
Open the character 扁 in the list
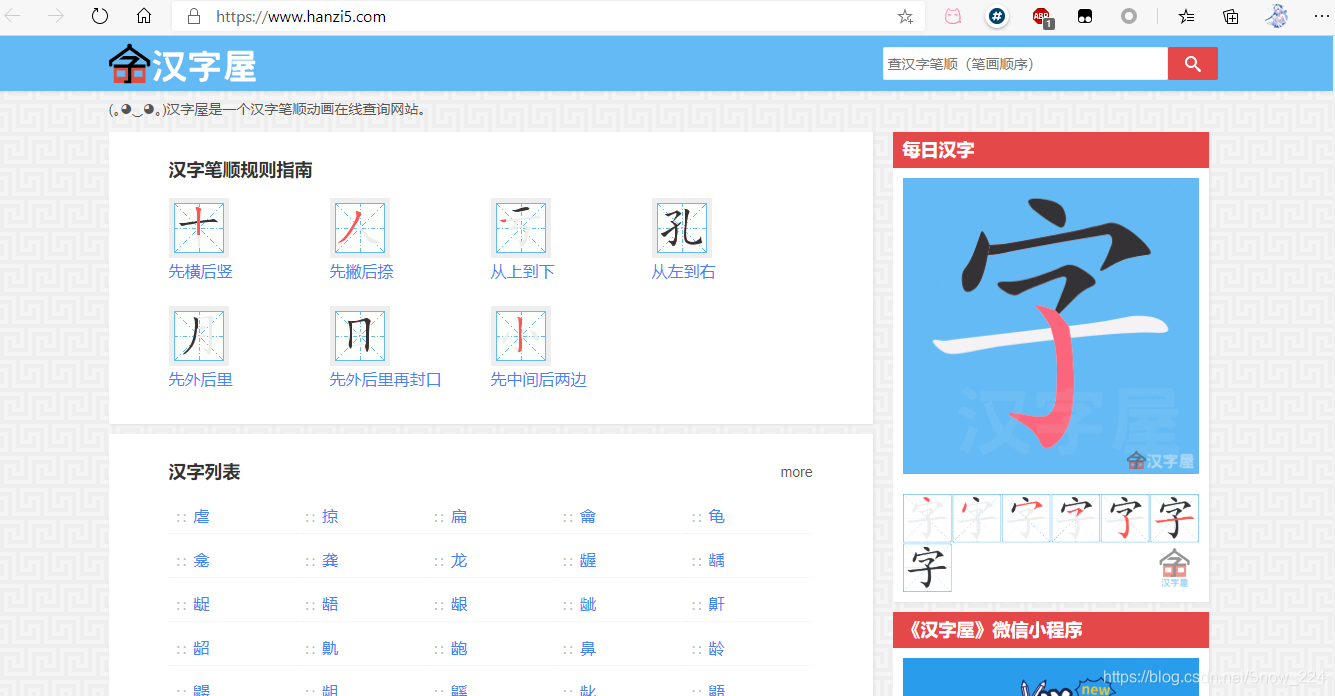click(x=459, y=516)
